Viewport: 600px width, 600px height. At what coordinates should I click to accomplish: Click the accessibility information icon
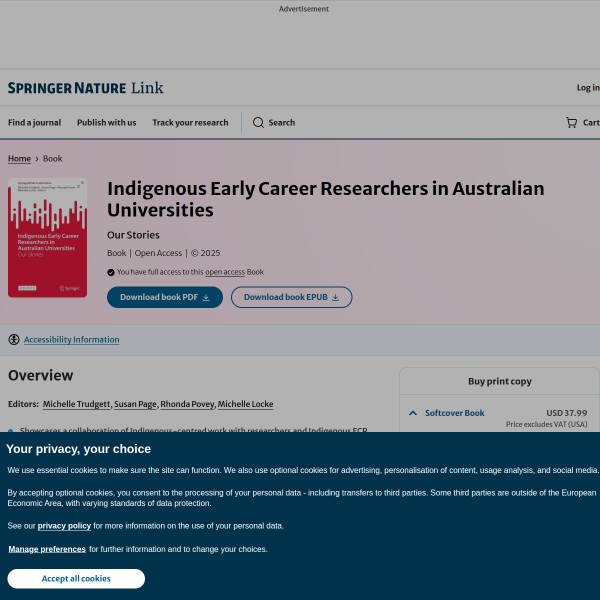14,340
